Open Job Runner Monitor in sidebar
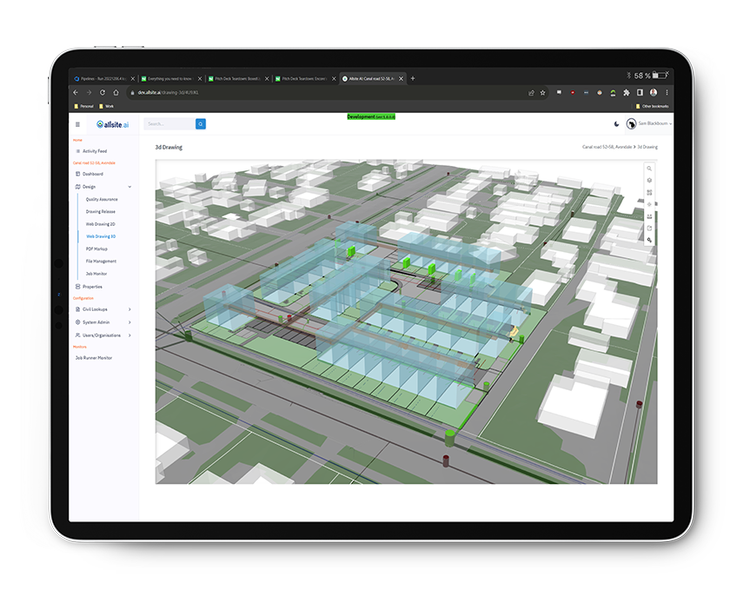This screenshot has height=590, width=750. tap(94, 357)
